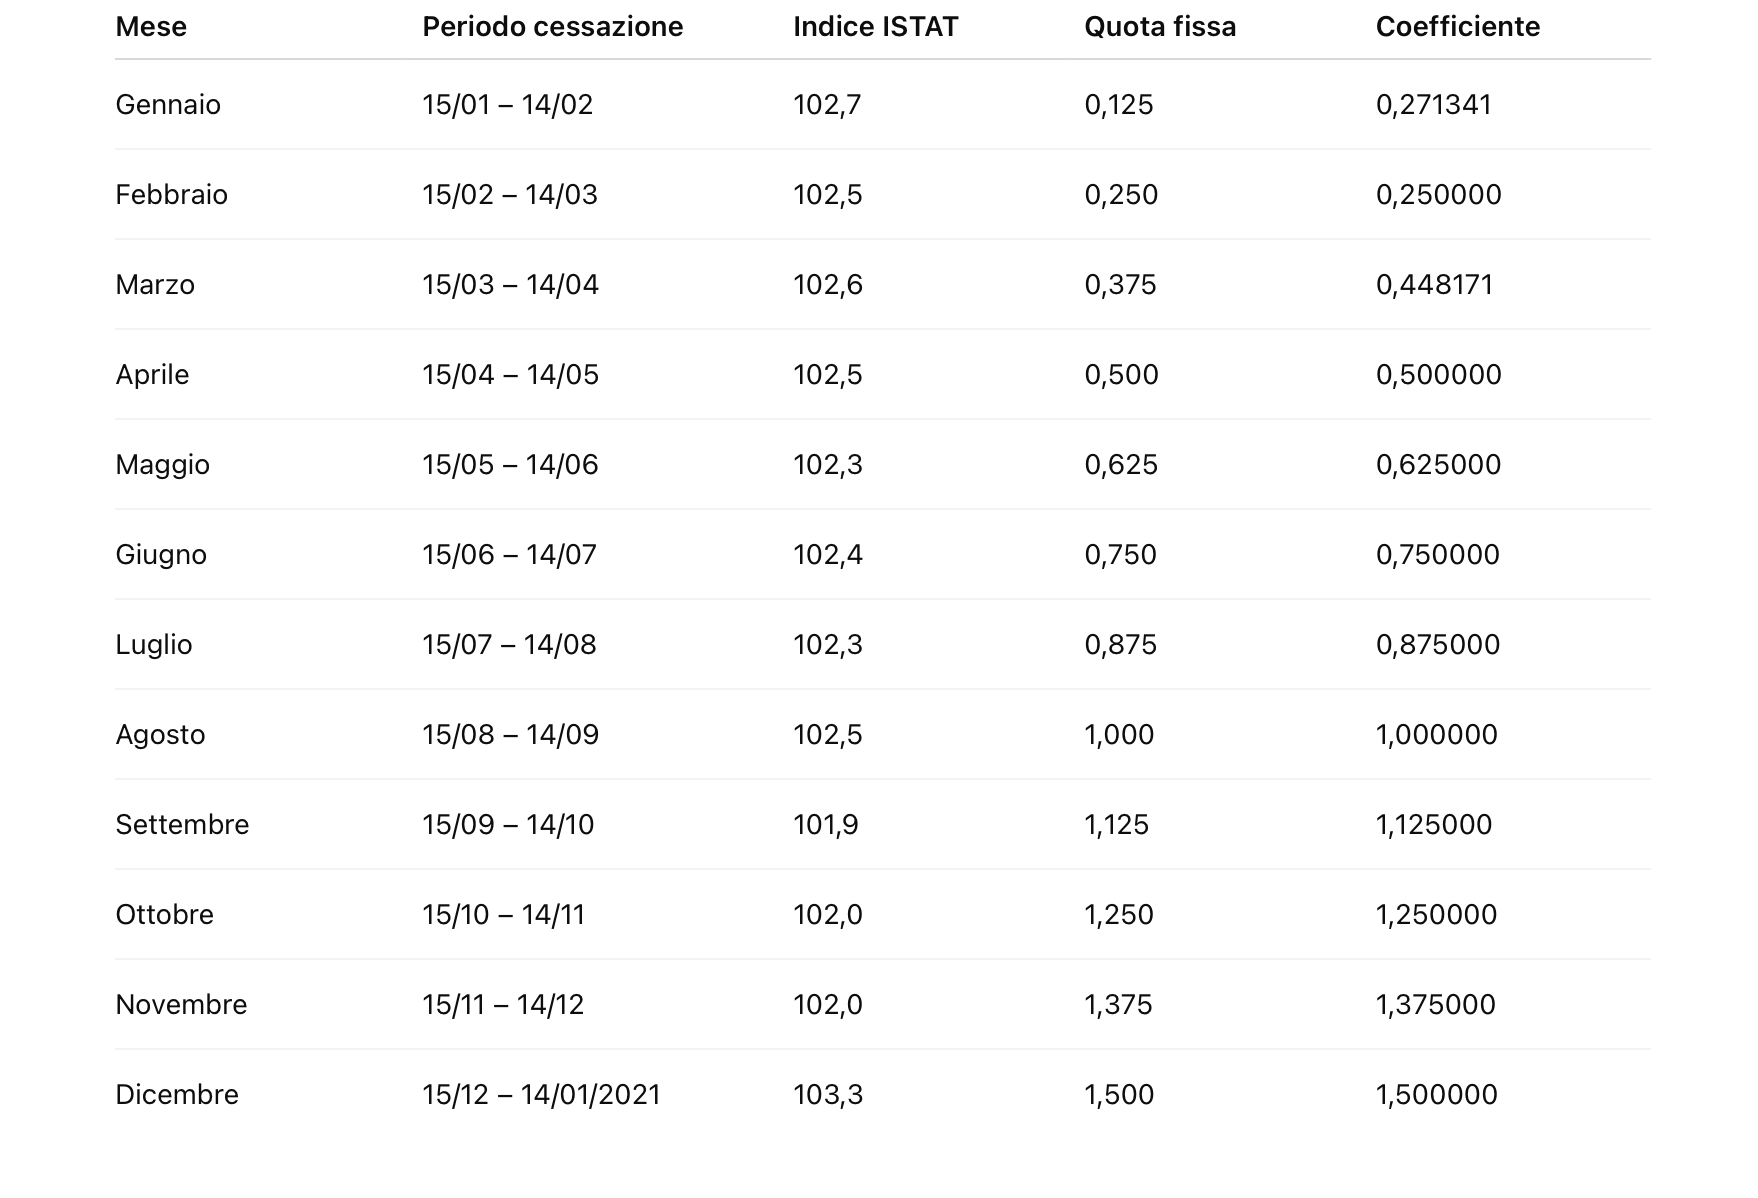Click the Coefficiente column header
Viewport: 1758px width, 1198px height.
pos(1457,27)
